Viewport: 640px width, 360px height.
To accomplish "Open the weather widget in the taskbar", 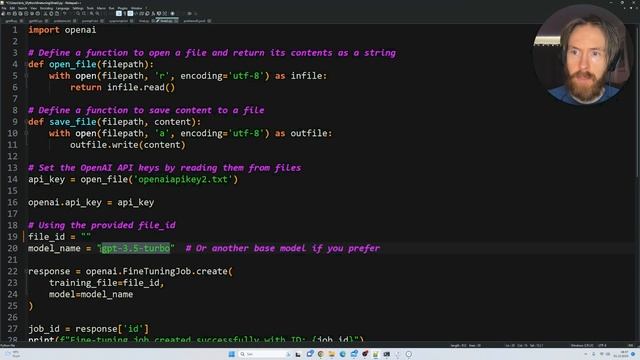I will click(12, 354).
